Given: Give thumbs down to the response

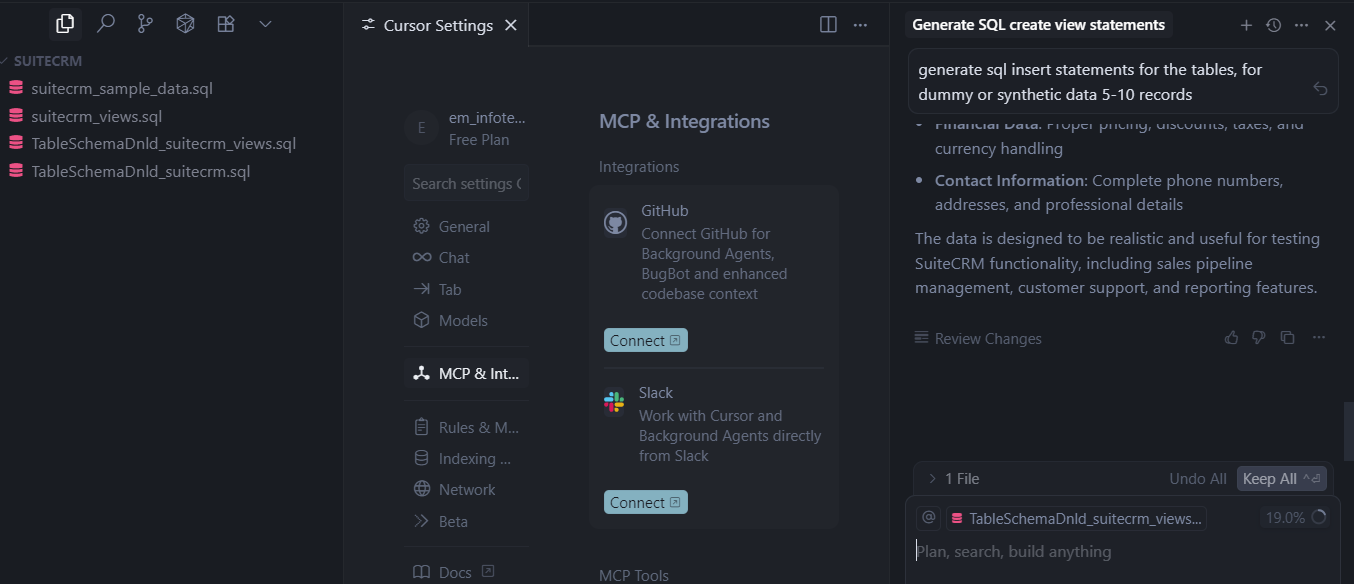Looking at the screenshot, I should point(1259,338).
